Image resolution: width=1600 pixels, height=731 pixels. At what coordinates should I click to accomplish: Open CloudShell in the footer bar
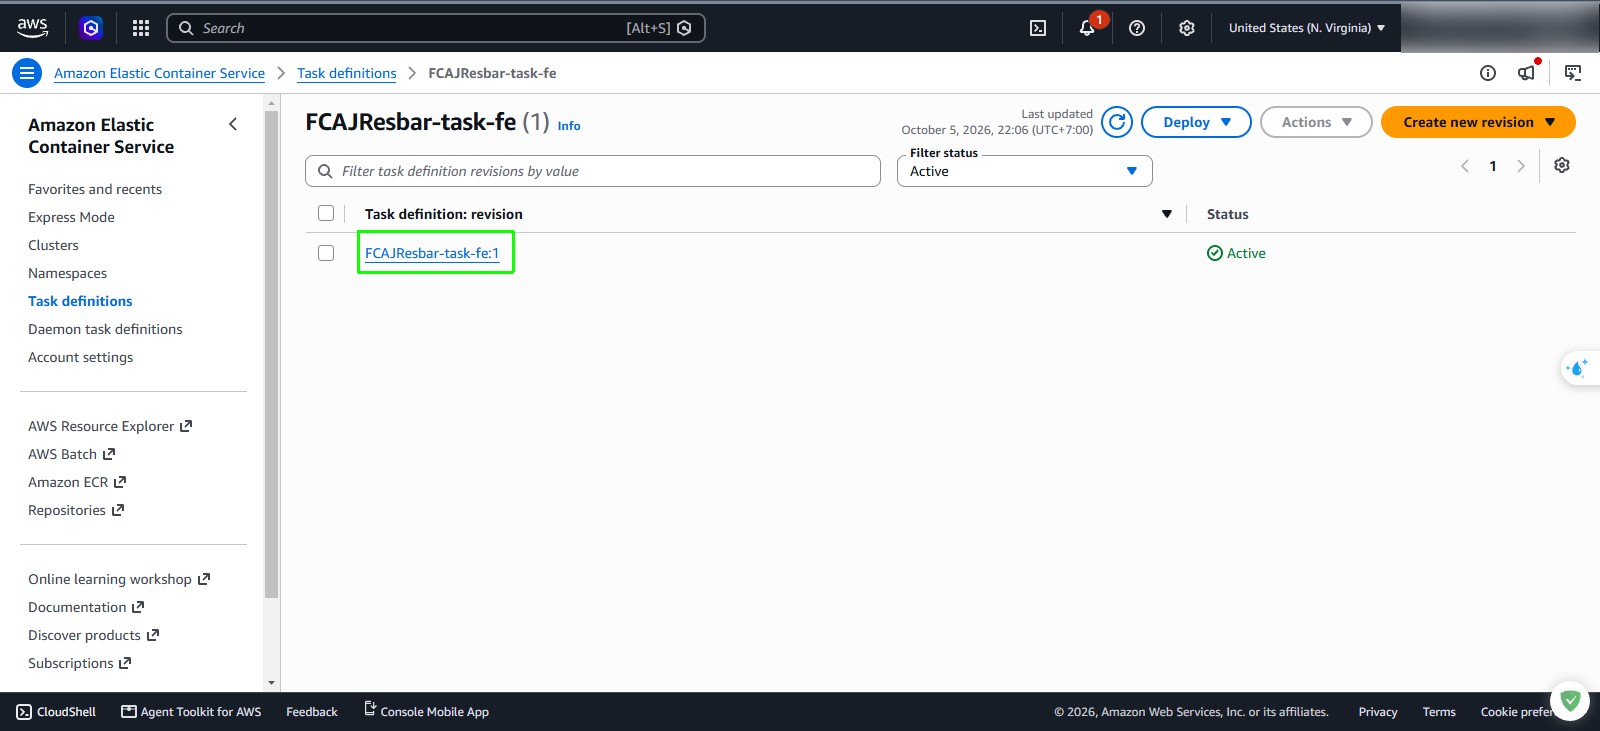click(x=56, y=712)
